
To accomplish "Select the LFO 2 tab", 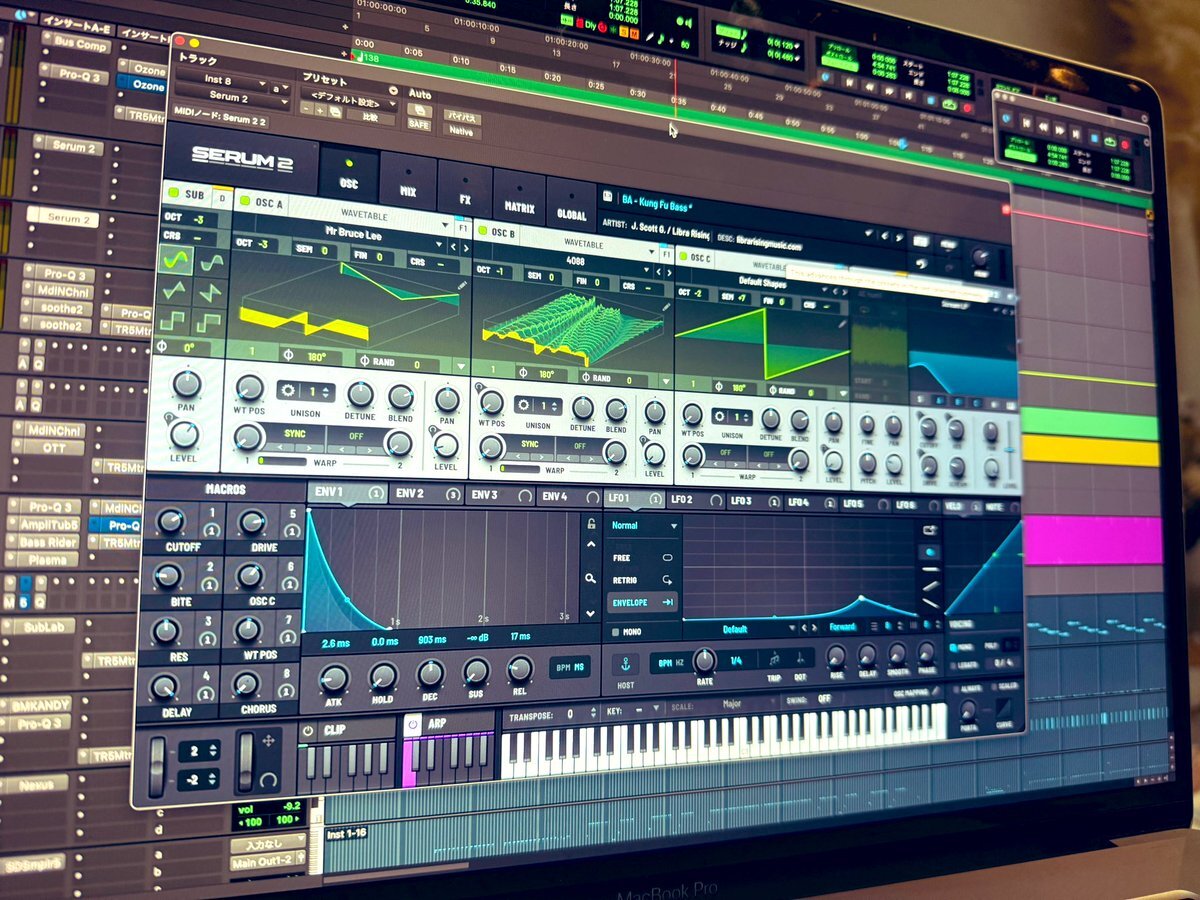I will tap(696, 499).
